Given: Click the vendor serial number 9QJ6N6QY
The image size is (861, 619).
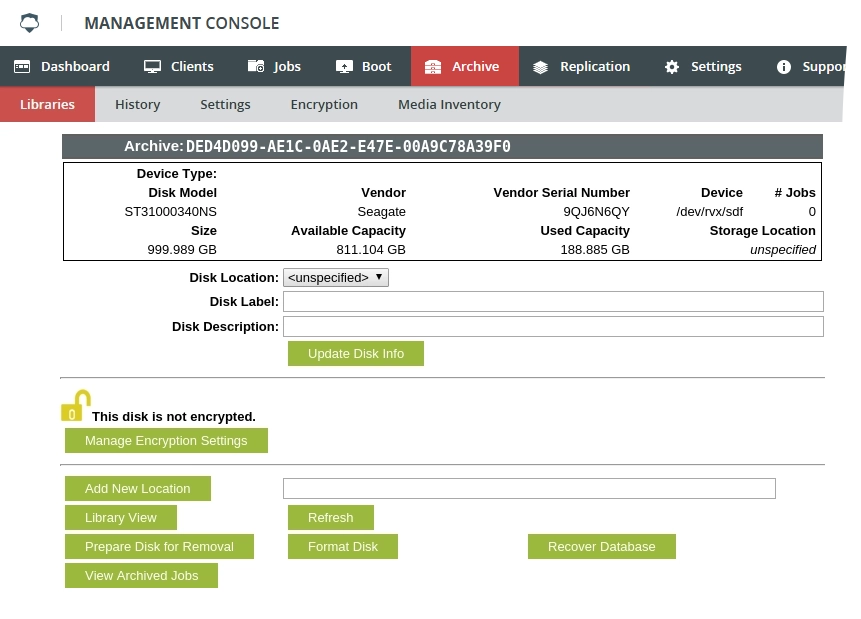Looking at the screenshot, I should [596, 211].
